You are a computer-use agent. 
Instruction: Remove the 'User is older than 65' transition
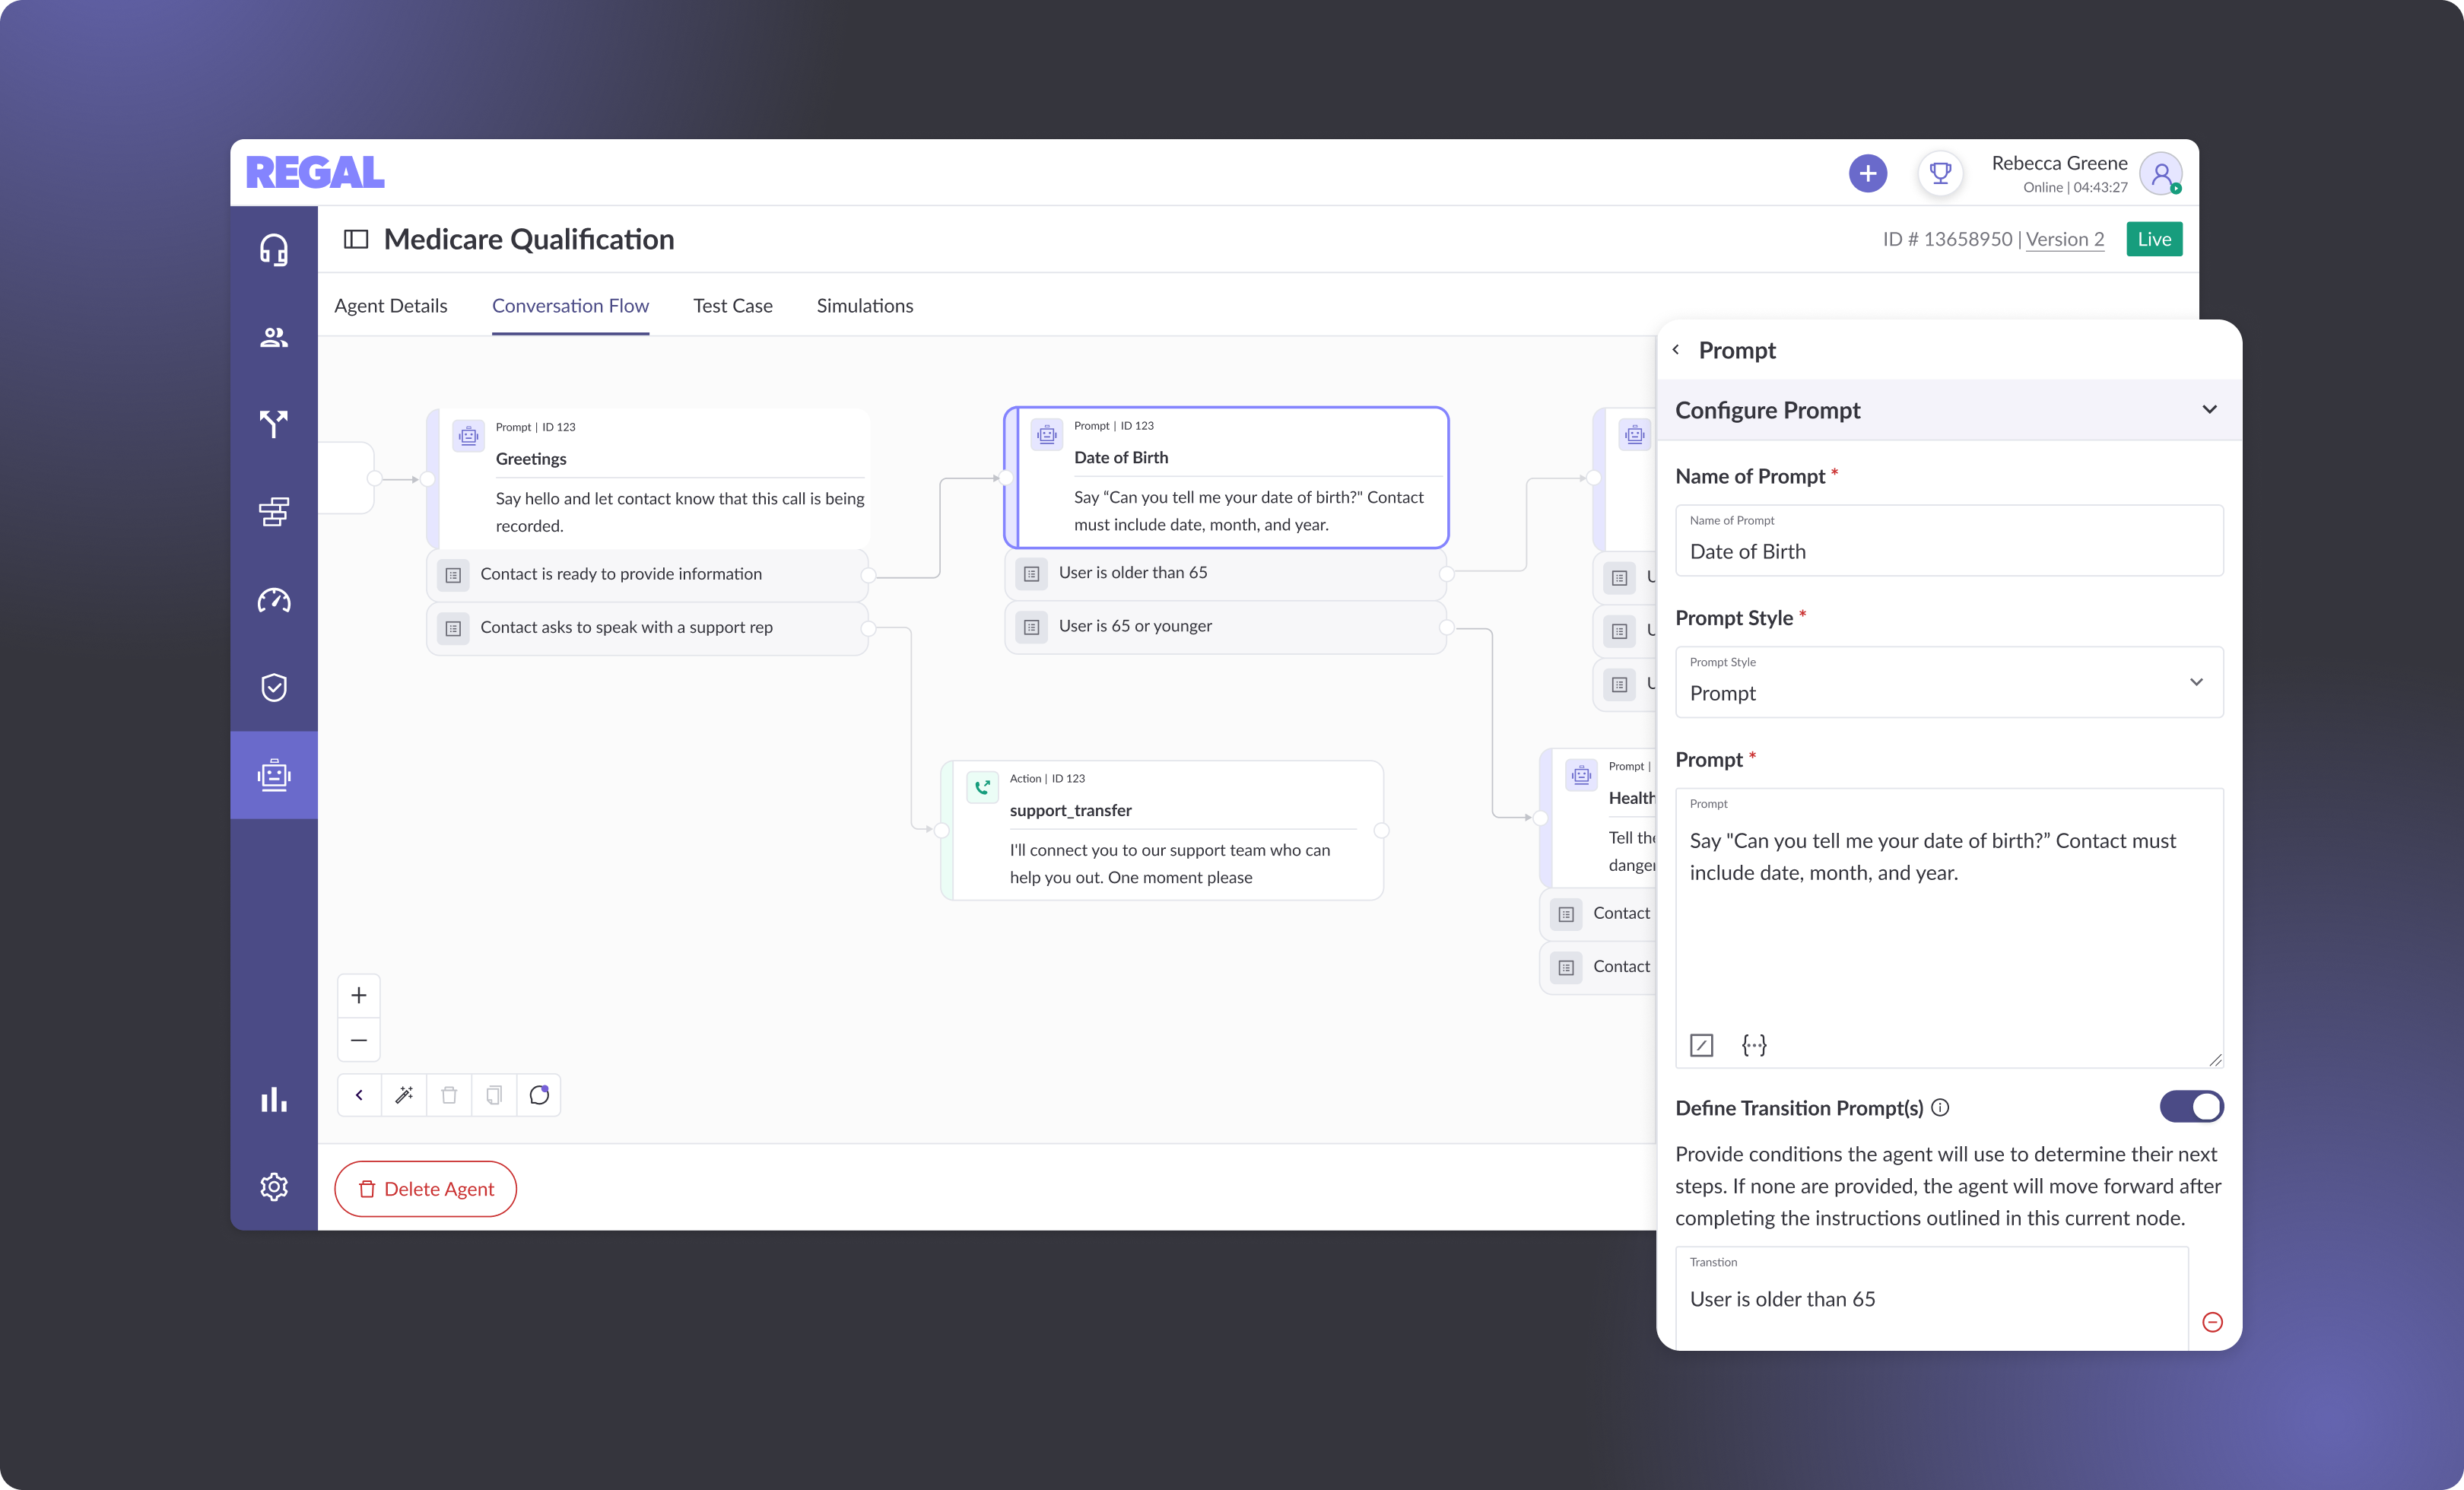(x=2213, y=1322)
